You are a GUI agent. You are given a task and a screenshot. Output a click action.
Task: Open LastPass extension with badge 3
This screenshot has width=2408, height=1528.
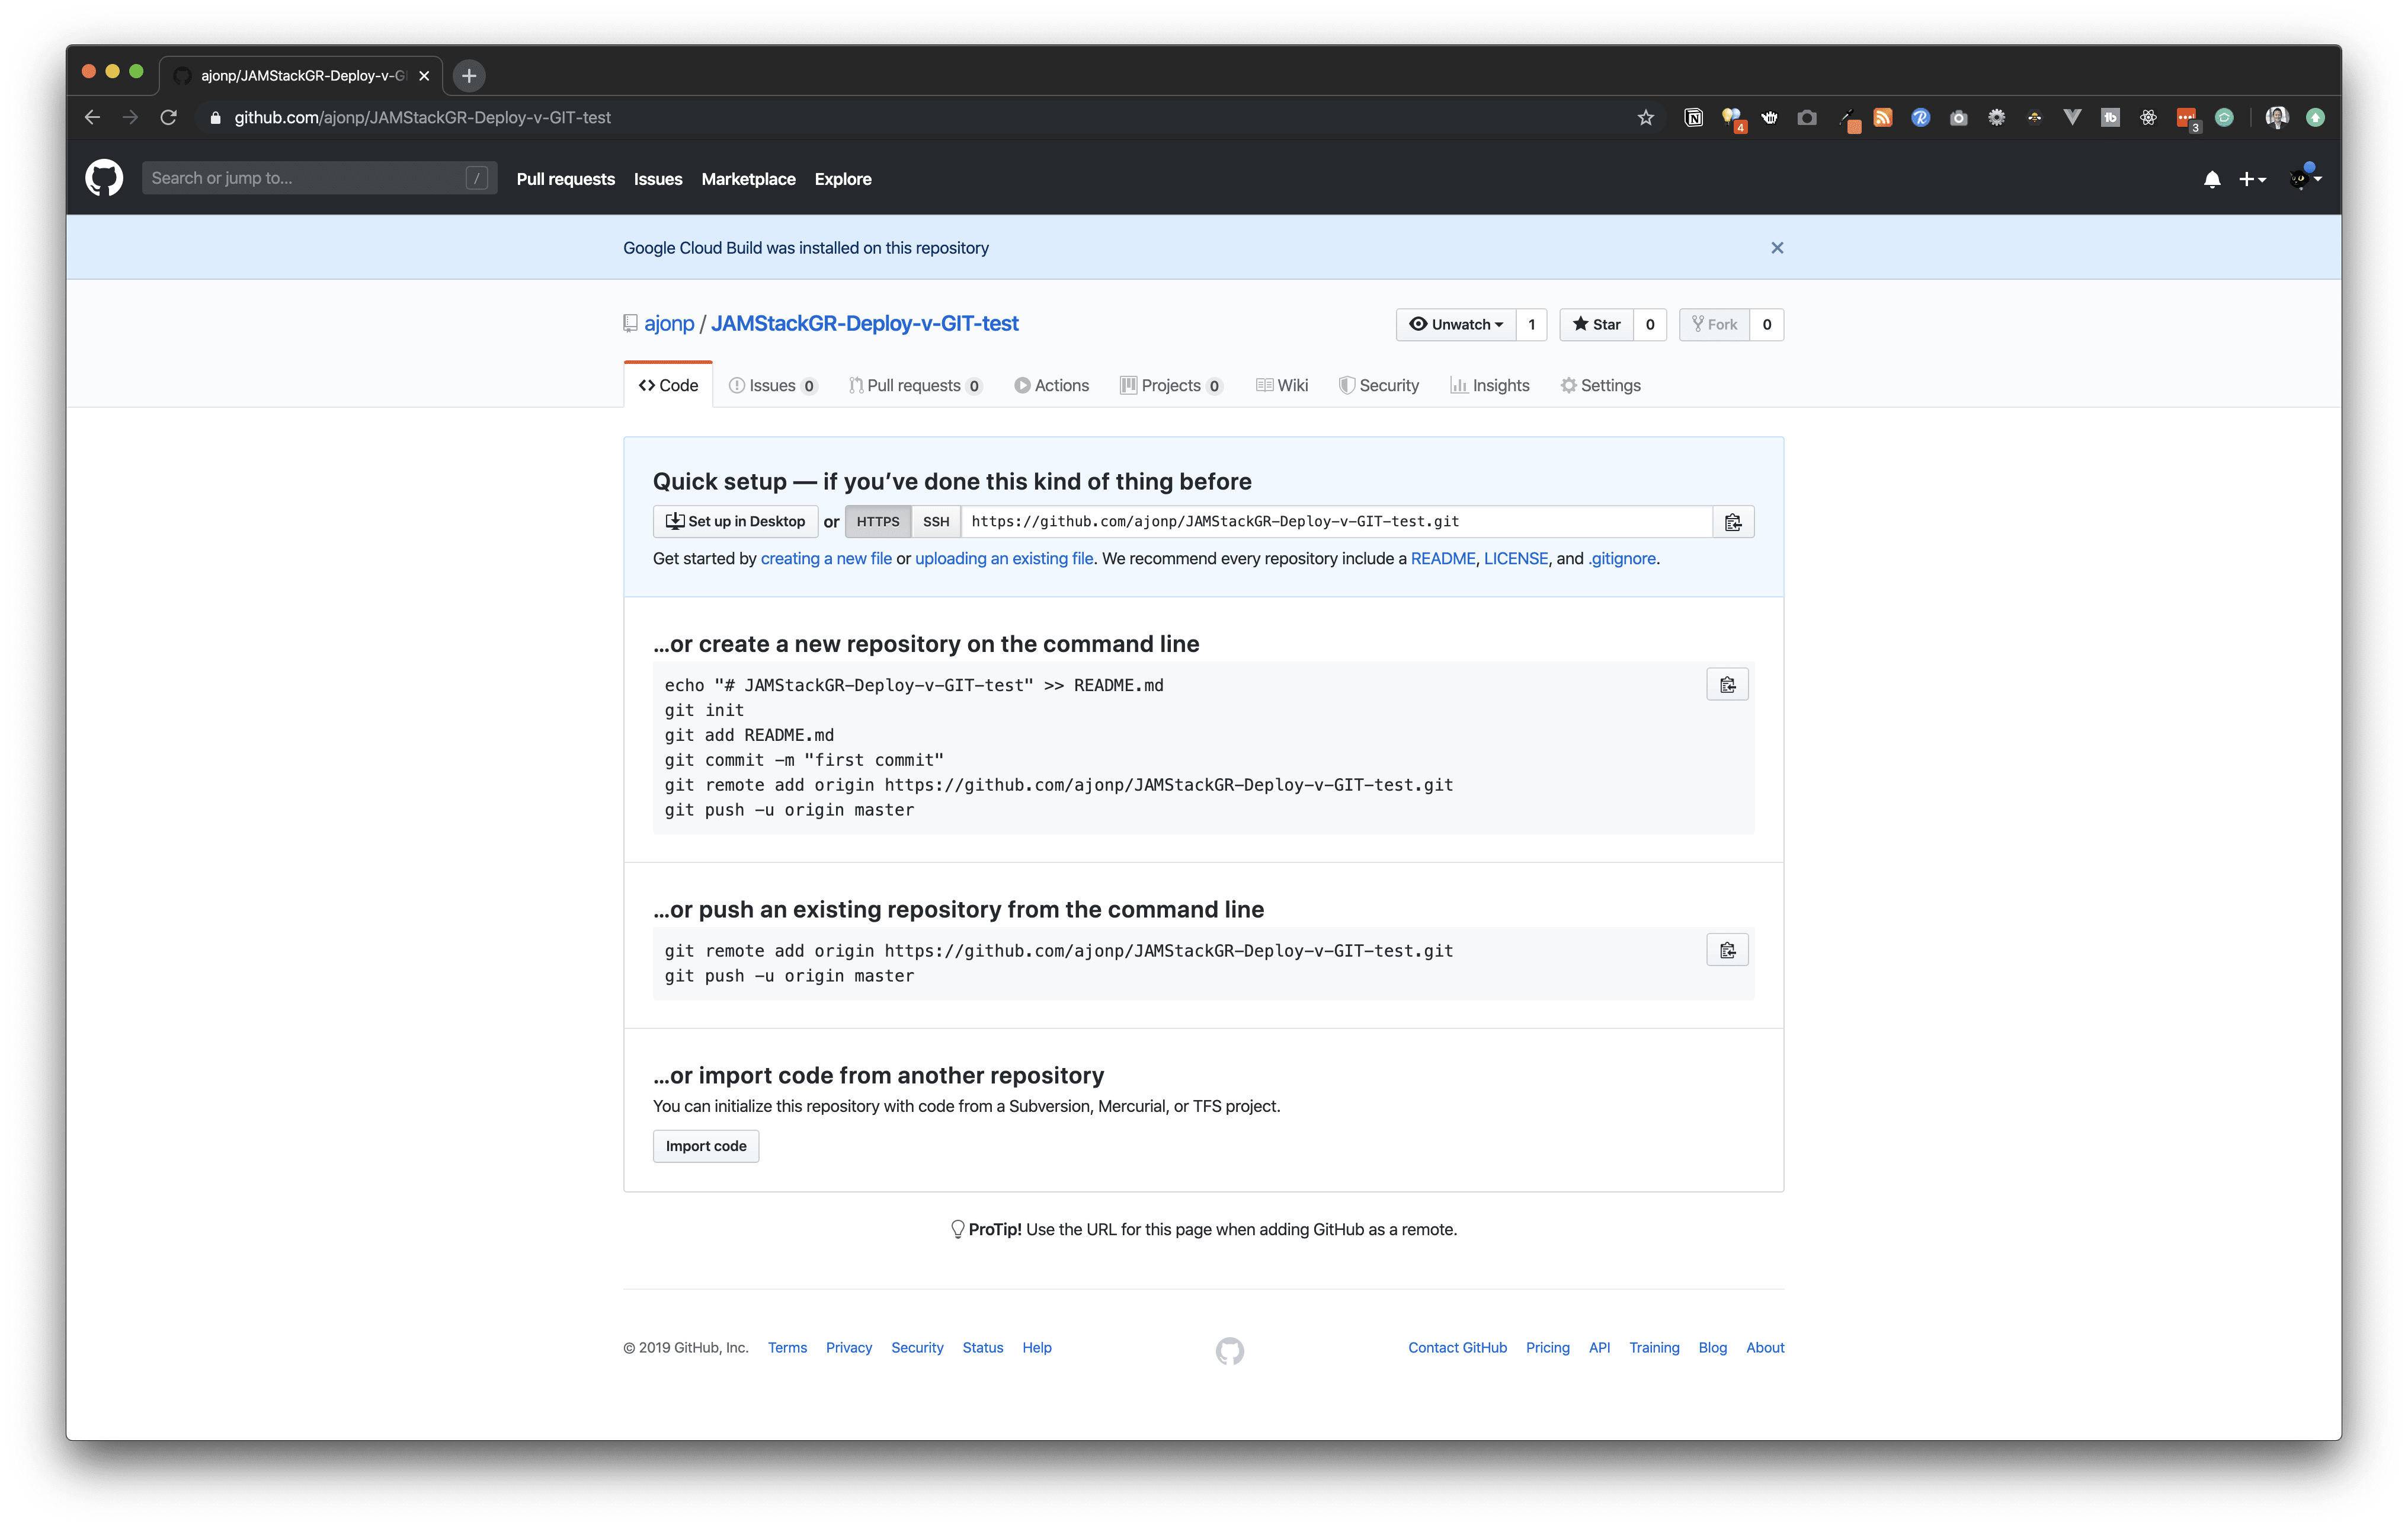click(x=2187, y=119)
